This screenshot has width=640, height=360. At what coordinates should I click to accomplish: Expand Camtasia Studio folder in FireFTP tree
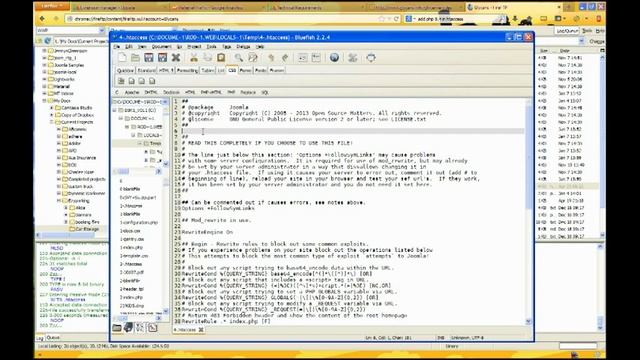(x=52, y=108)
